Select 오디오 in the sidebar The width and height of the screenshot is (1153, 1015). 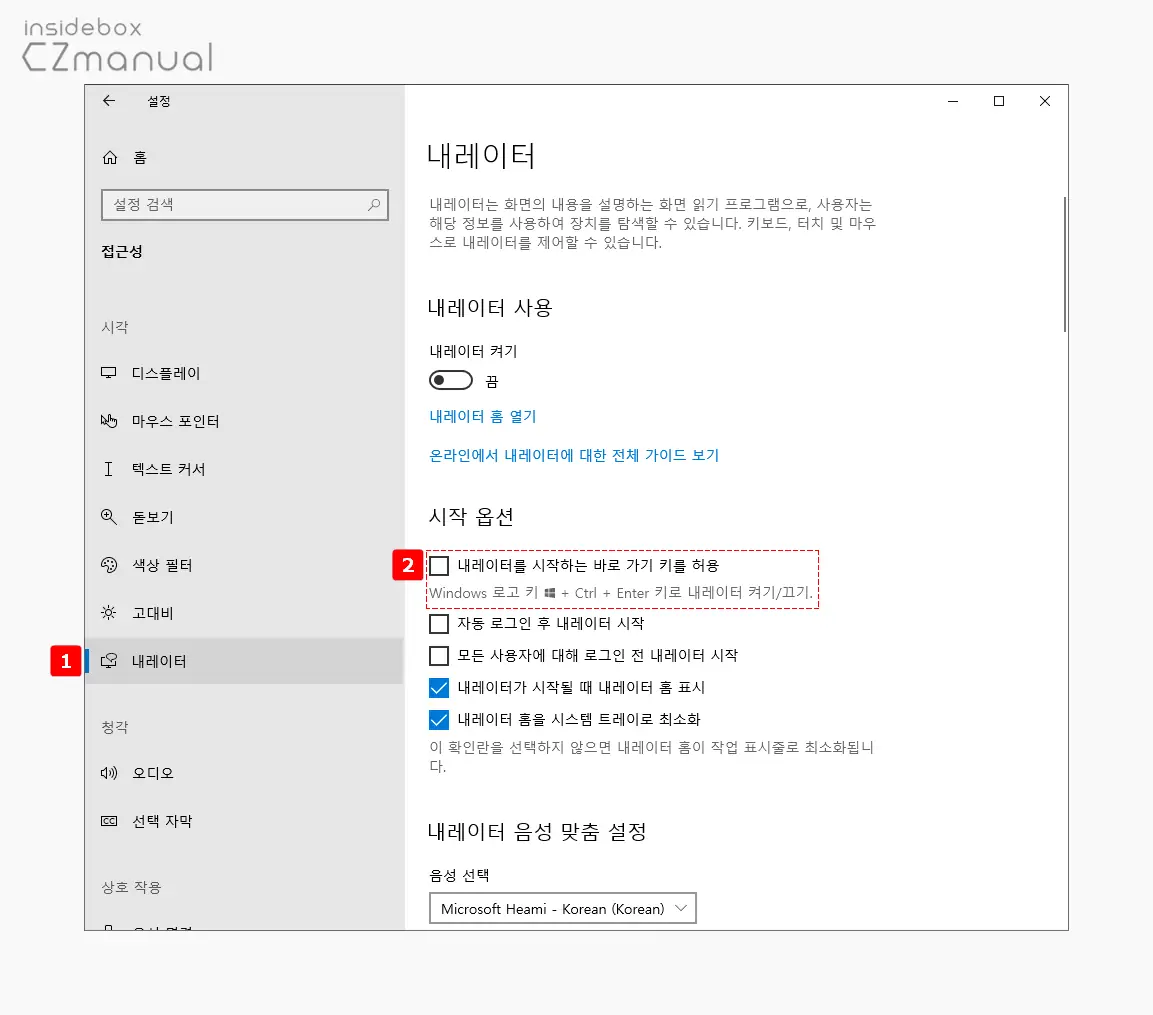244,772
